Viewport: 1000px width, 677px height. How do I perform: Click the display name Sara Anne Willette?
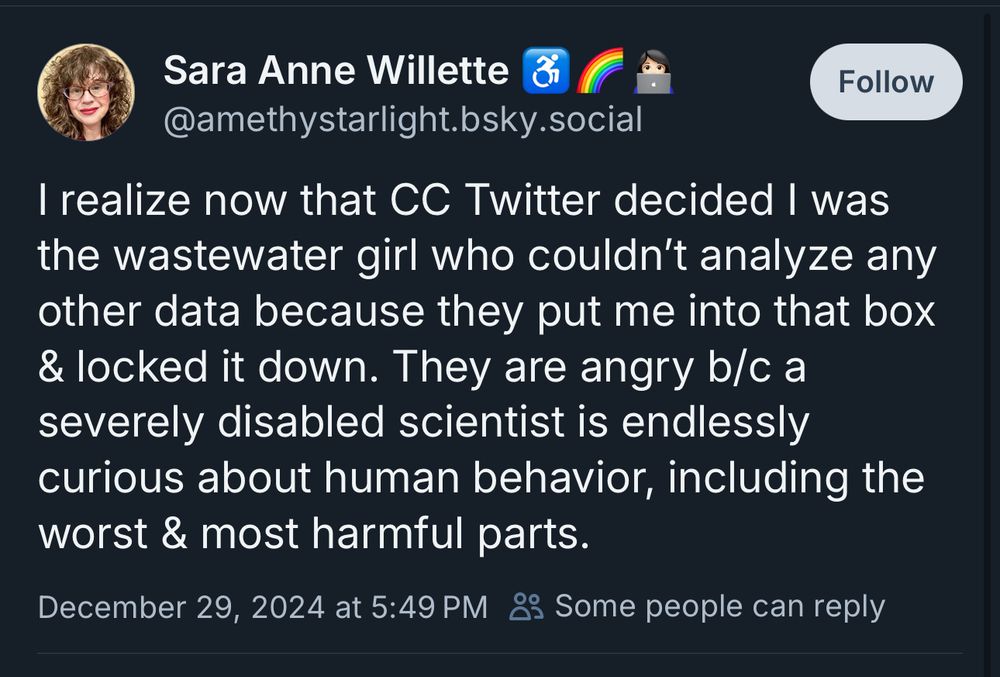click(x=336, y=70)
